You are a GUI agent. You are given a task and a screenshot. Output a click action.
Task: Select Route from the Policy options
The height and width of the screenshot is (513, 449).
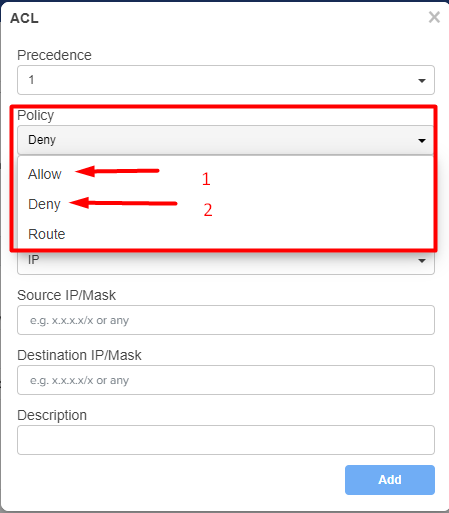47,234
